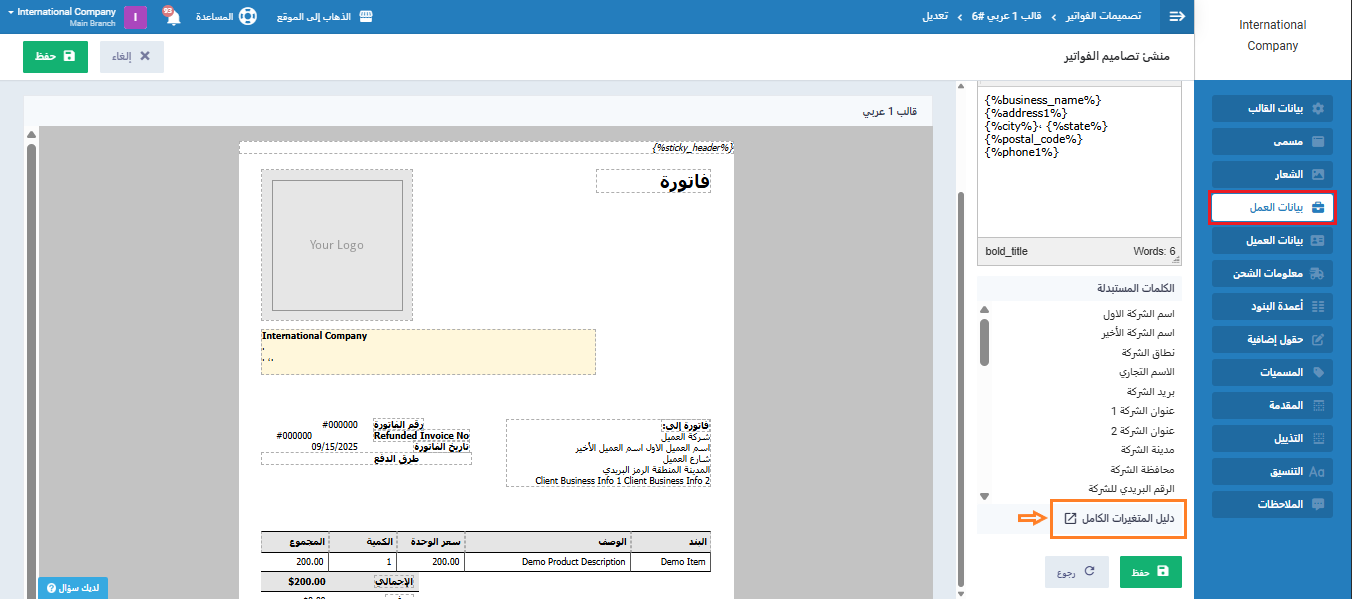
Task: Click the رجوع back button
Action: coord(1076,572)
